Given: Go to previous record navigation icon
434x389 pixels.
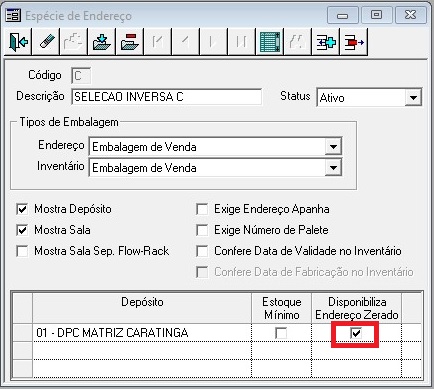Looking at the screenshot, I should 186,42.
